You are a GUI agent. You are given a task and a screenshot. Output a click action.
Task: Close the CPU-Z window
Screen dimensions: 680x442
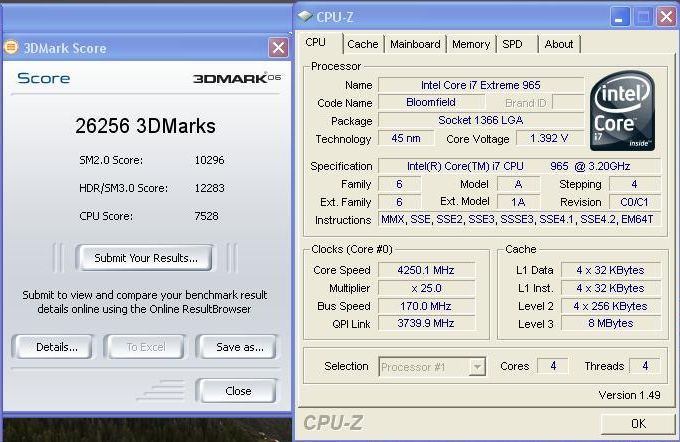tap(666, 17)
